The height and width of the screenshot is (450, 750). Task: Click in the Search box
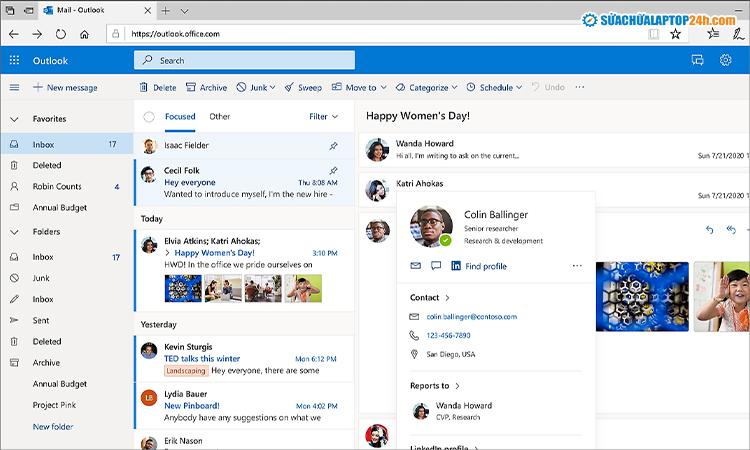245,60
